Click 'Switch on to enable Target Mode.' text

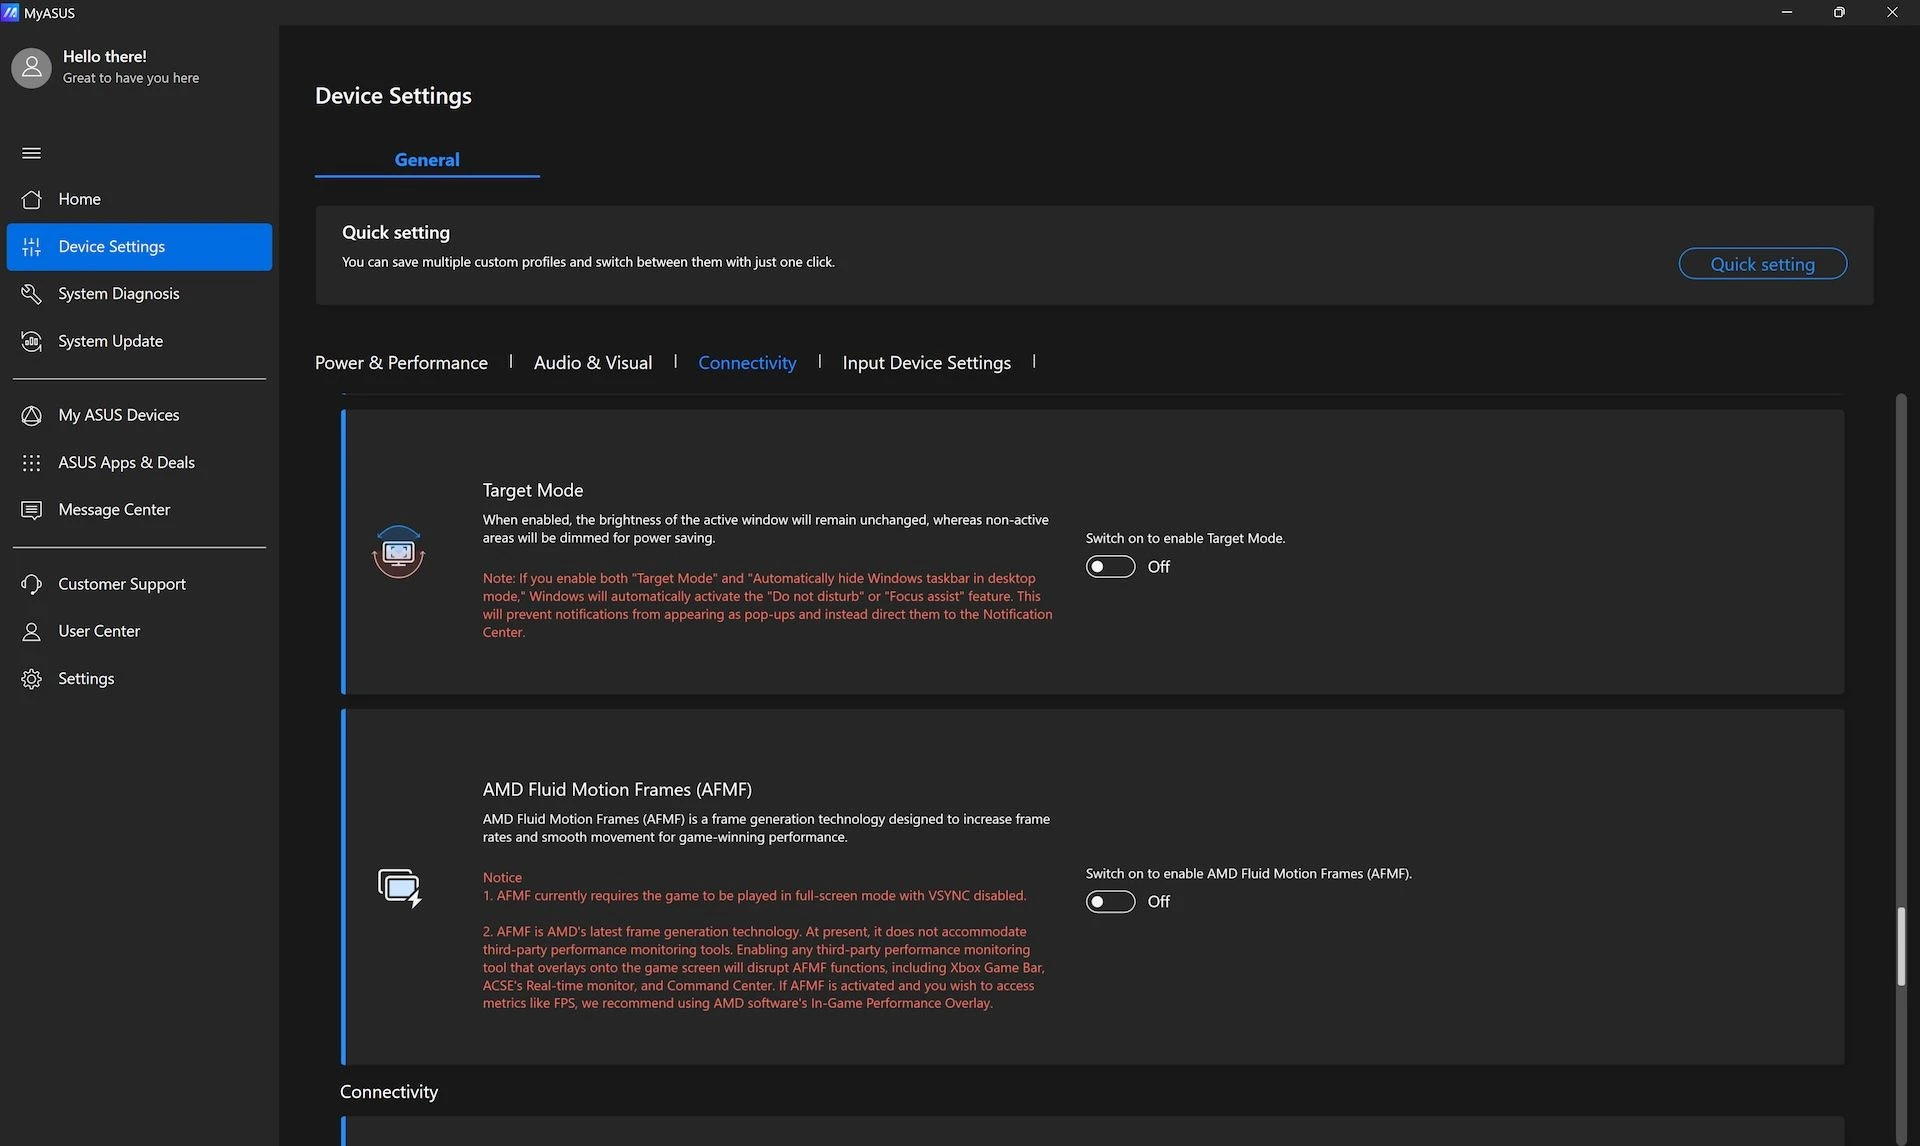click(1185, 538)
